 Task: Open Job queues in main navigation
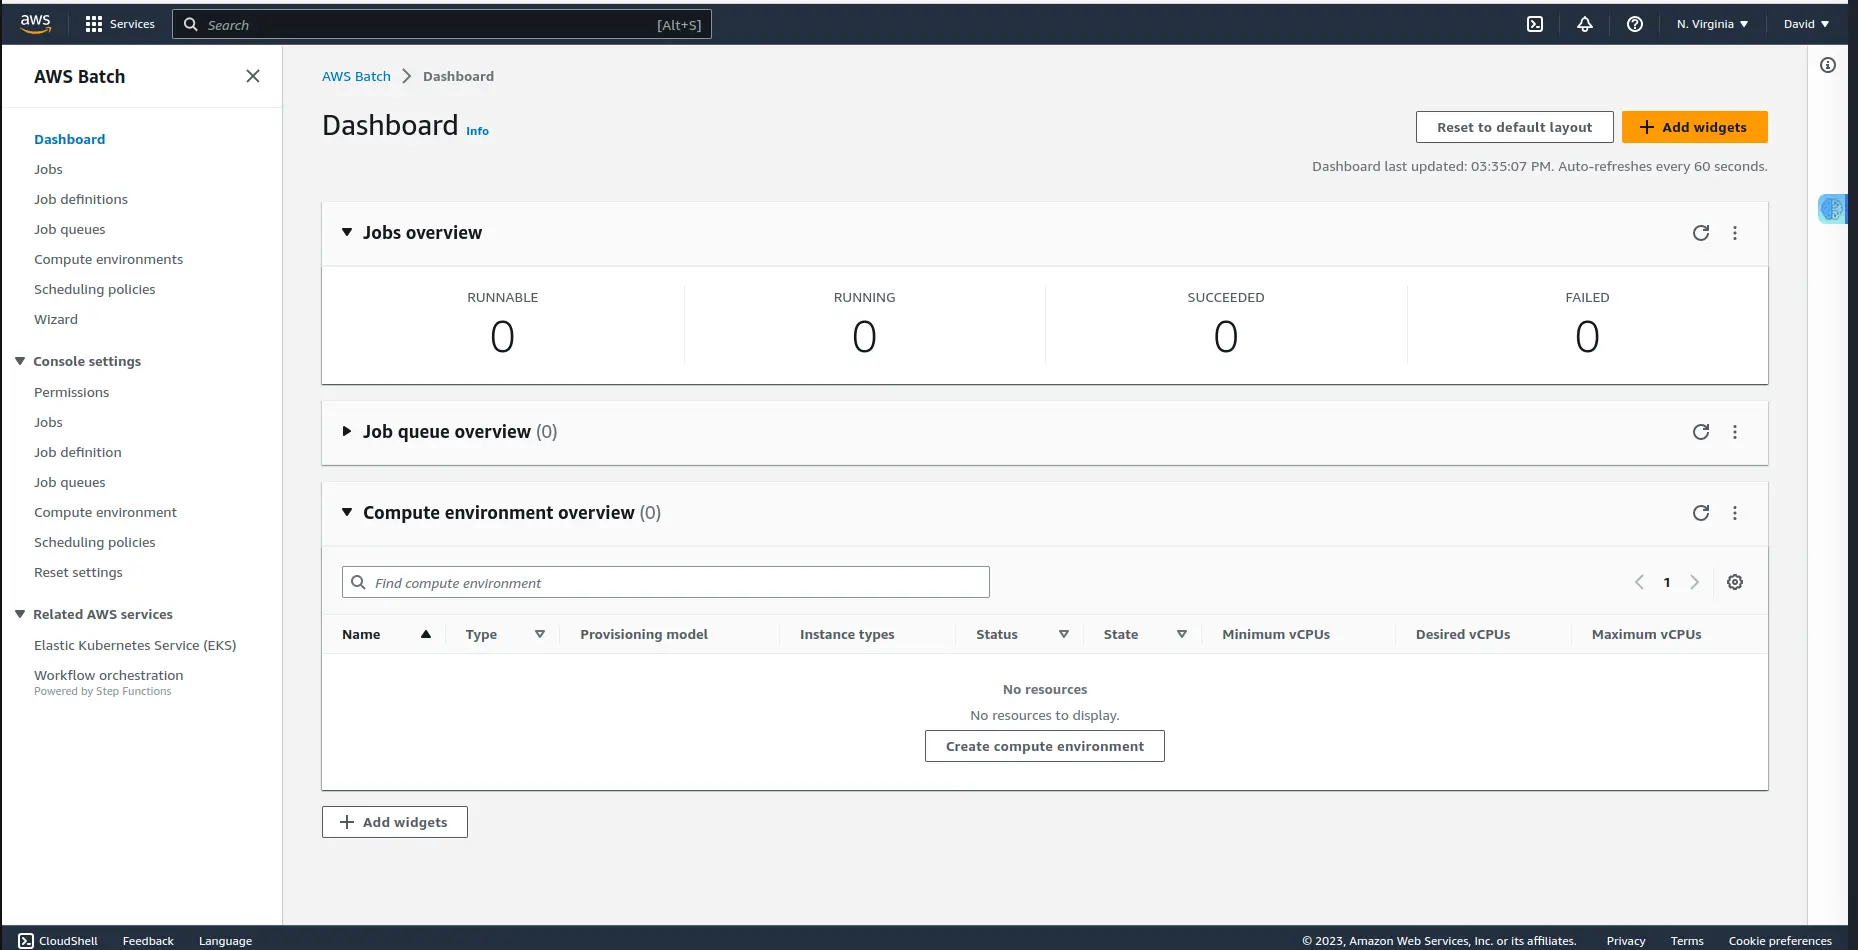coord(69,229)
